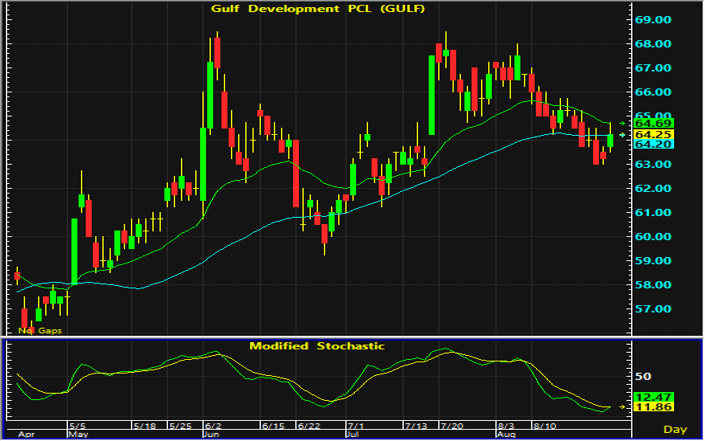Screen dimensions: 705x441
Task: Click the 59.00 price axis label
Action: [x=653, y=261]
